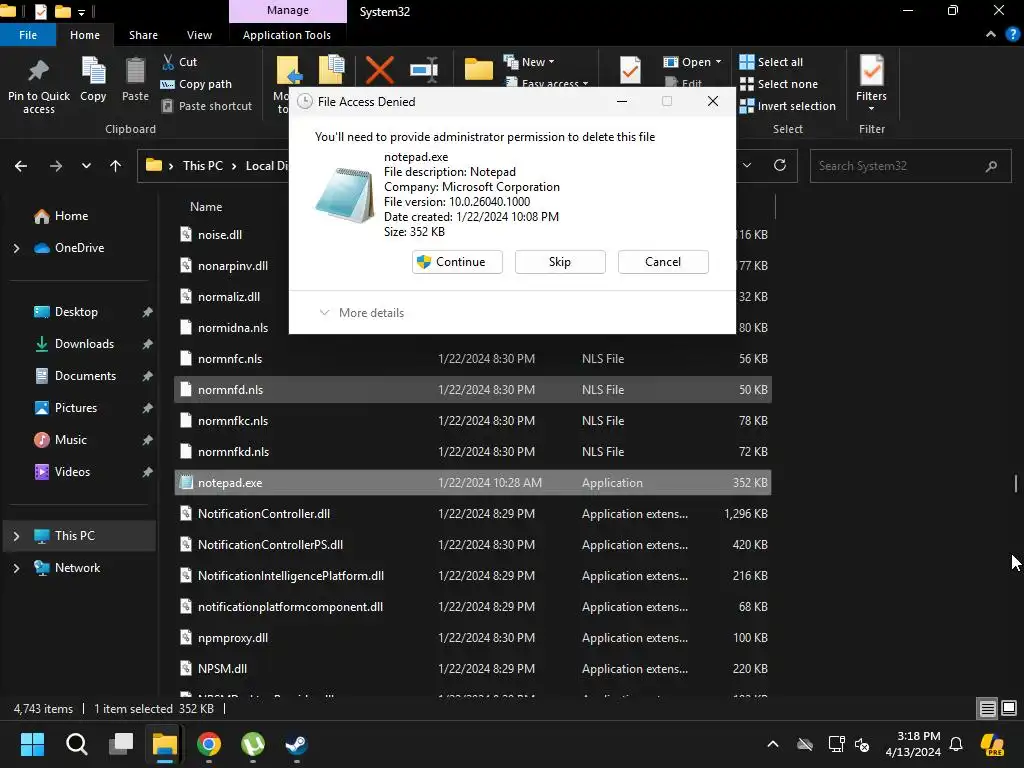Select NotificationController.dll file
The height and width of the screenshot is (768, 1024).
[x=473, y=514]
